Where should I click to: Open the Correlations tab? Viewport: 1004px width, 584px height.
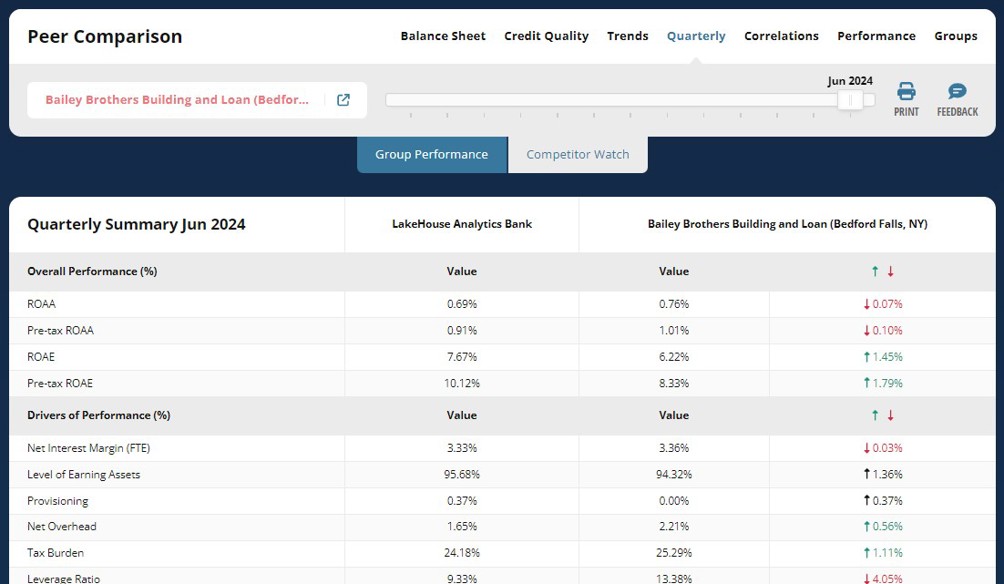pos(781,36)
